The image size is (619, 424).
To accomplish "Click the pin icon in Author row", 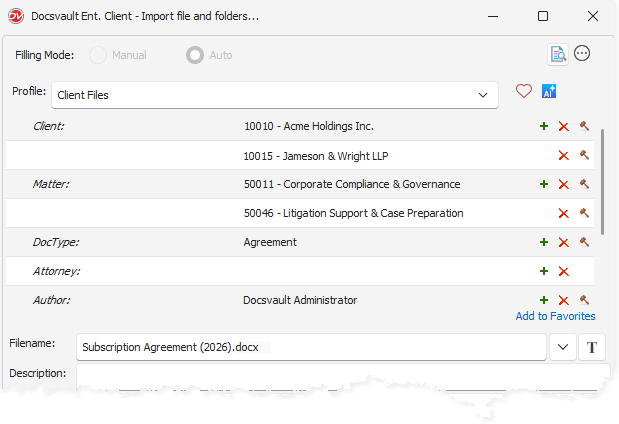I will (584, 300).
